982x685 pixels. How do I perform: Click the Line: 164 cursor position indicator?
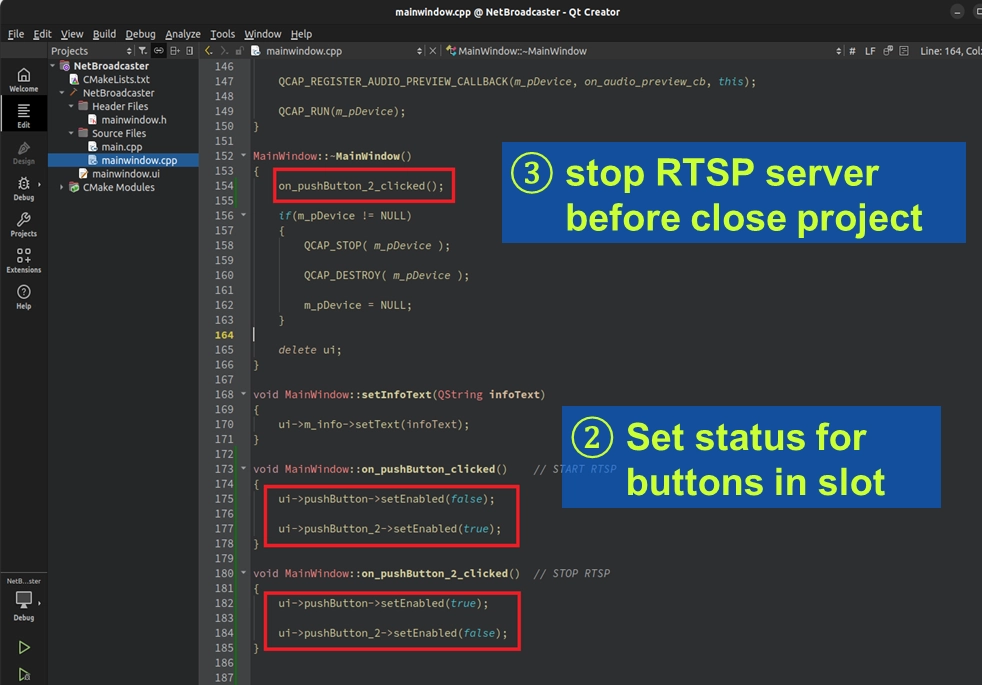click(x=950, y=51)
